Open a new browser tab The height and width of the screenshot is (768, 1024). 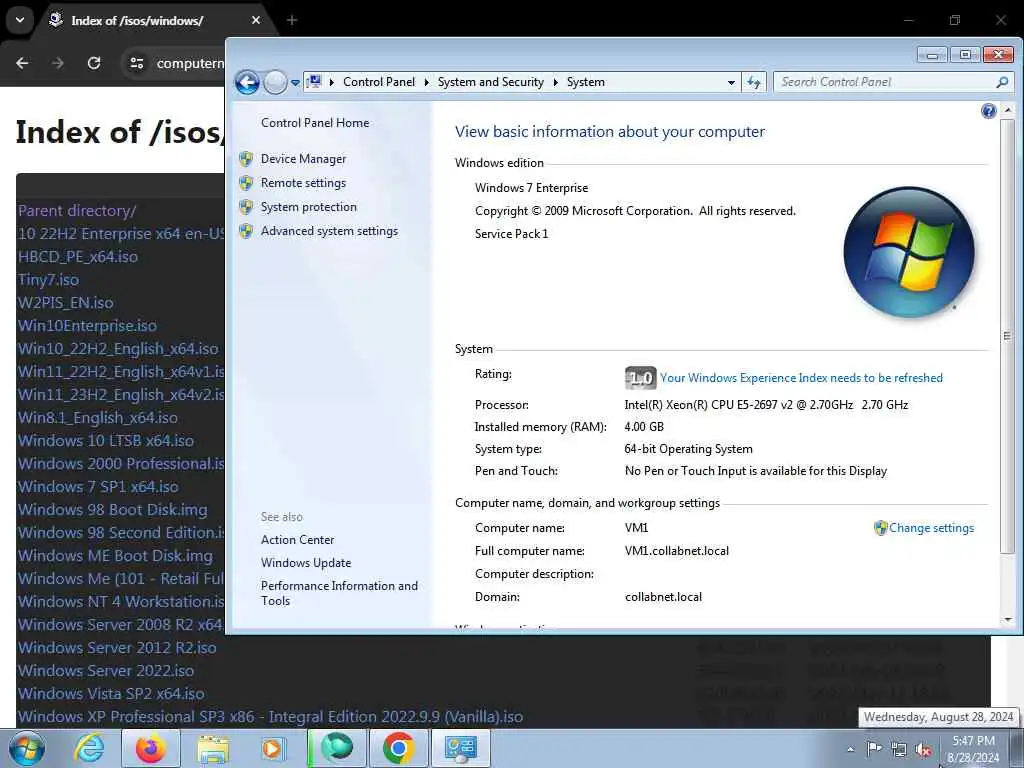click(x=292, y=20)
